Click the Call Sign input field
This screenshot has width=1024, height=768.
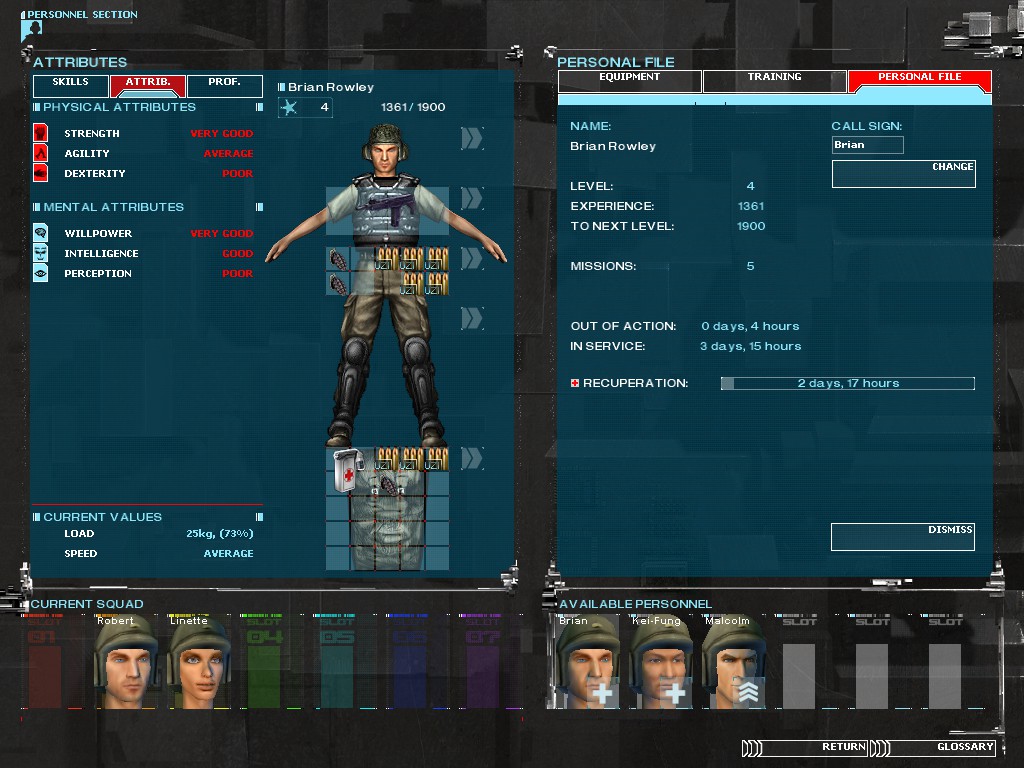coord(868,145)
